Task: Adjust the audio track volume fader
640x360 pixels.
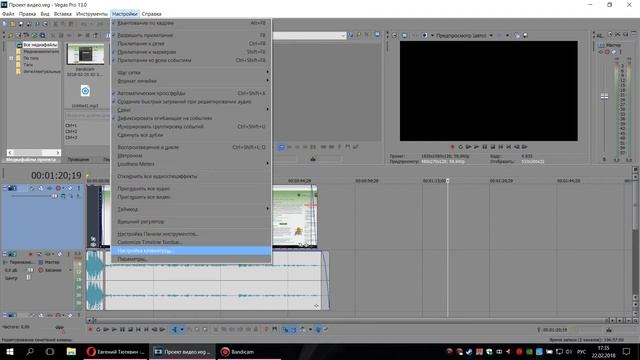Action: (31, 270)
